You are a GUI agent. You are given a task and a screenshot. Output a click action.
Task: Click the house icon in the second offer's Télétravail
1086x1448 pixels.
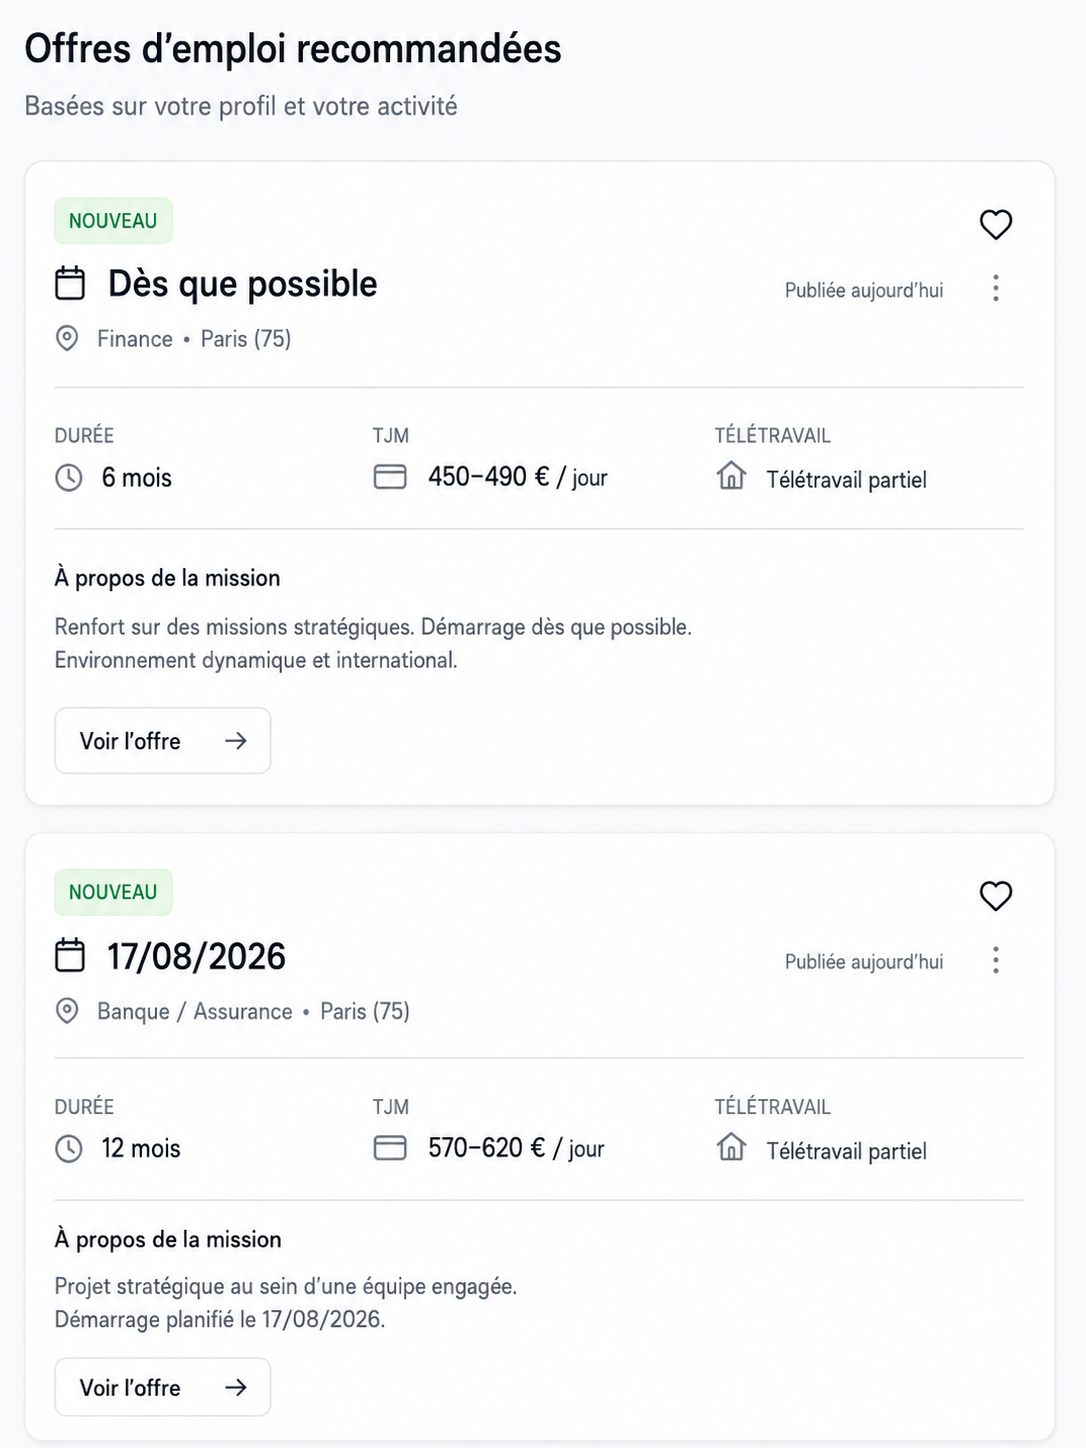pos(732,1146)
